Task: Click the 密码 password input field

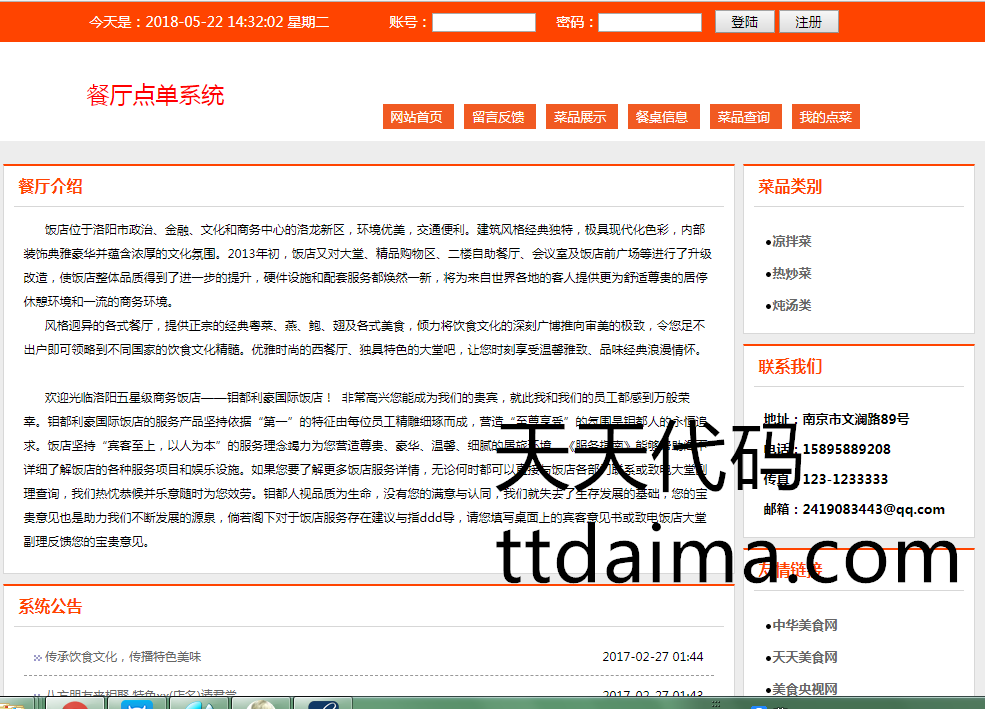Action: tap(649, 22)
